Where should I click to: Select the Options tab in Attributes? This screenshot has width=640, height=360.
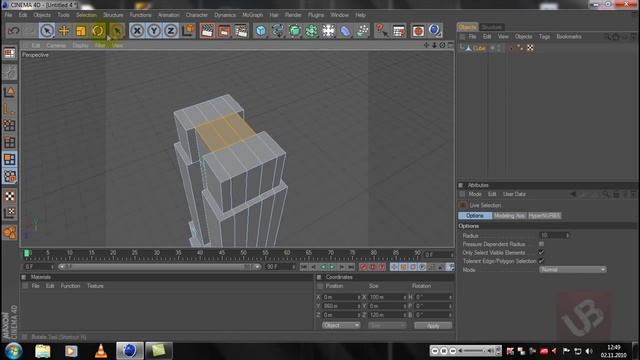point(475,216)
